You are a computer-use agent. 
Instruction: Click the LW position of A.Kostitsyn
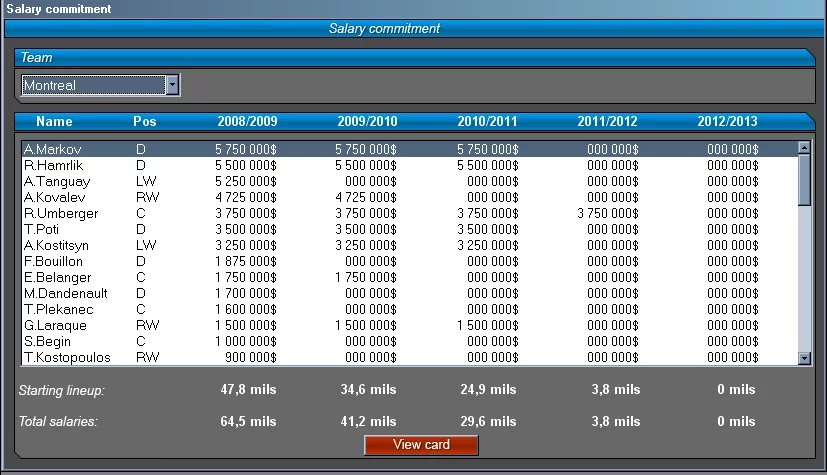tap(146, 245)
